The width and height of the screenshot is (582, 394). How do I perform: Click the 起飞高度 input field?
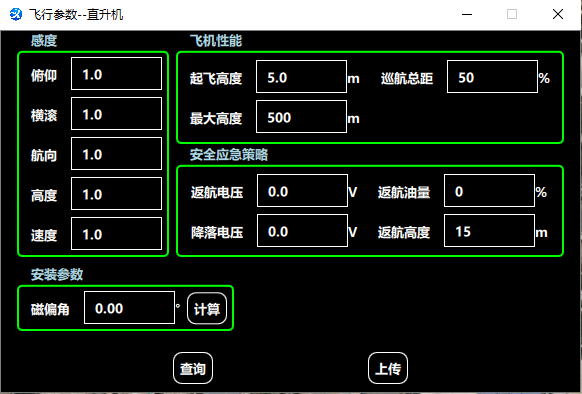(x=301, y=76)
